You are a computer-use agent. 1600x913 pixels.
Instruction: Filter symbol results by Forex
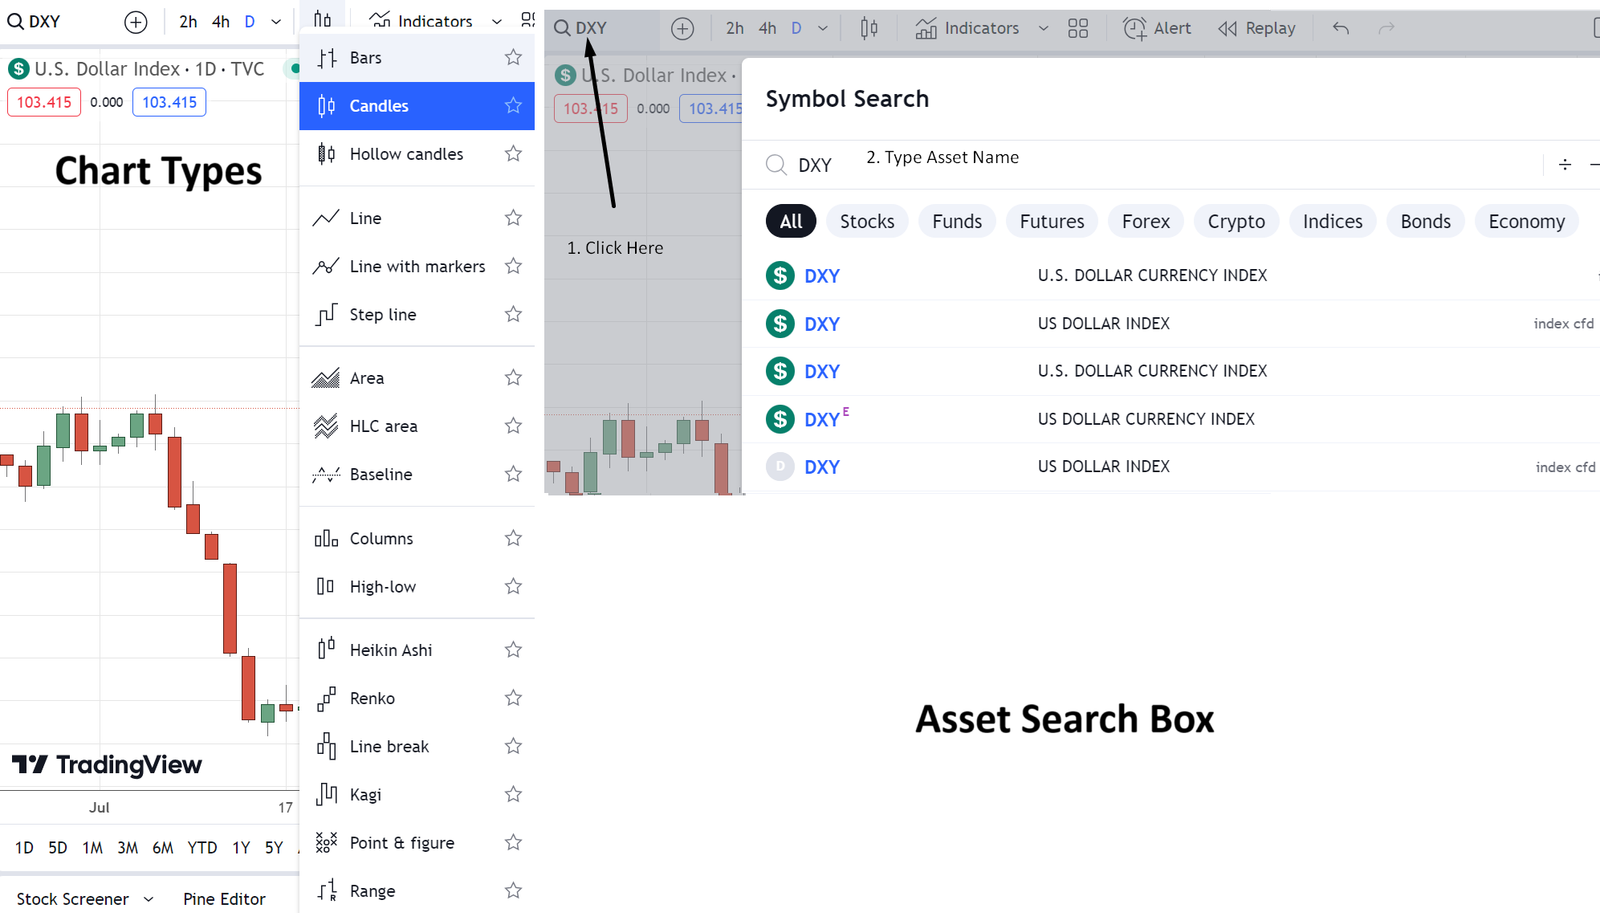click(1146, 221)
